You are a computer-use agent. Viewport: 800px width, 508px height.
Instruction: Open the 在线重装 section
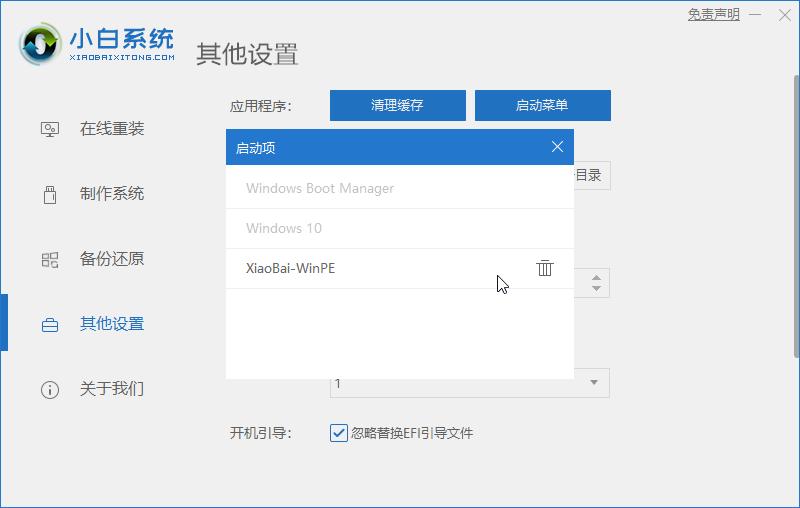(x=112, y=129)
